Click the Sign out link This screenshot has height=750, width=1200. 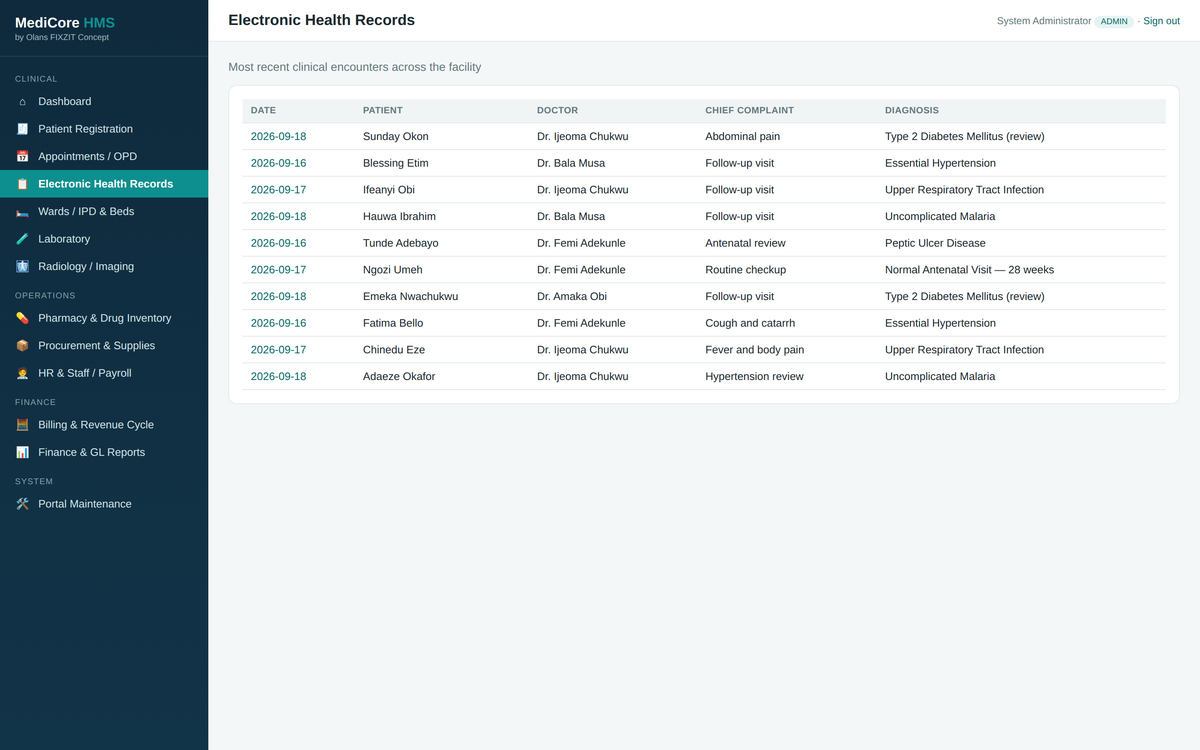coord(1161,21)
